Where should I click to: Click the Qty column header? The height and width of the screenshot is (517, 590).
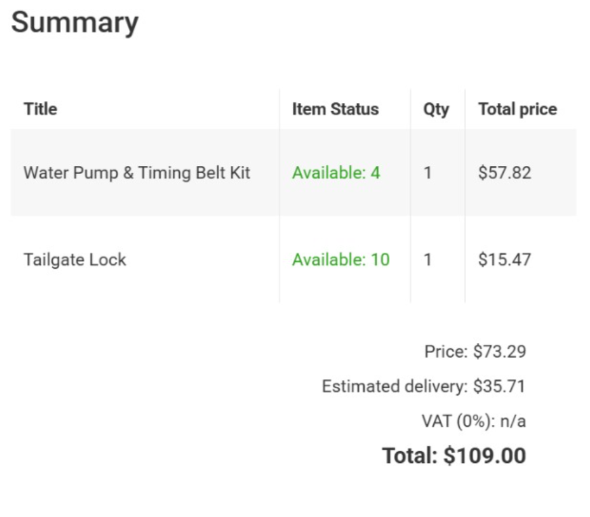point(436,109)
